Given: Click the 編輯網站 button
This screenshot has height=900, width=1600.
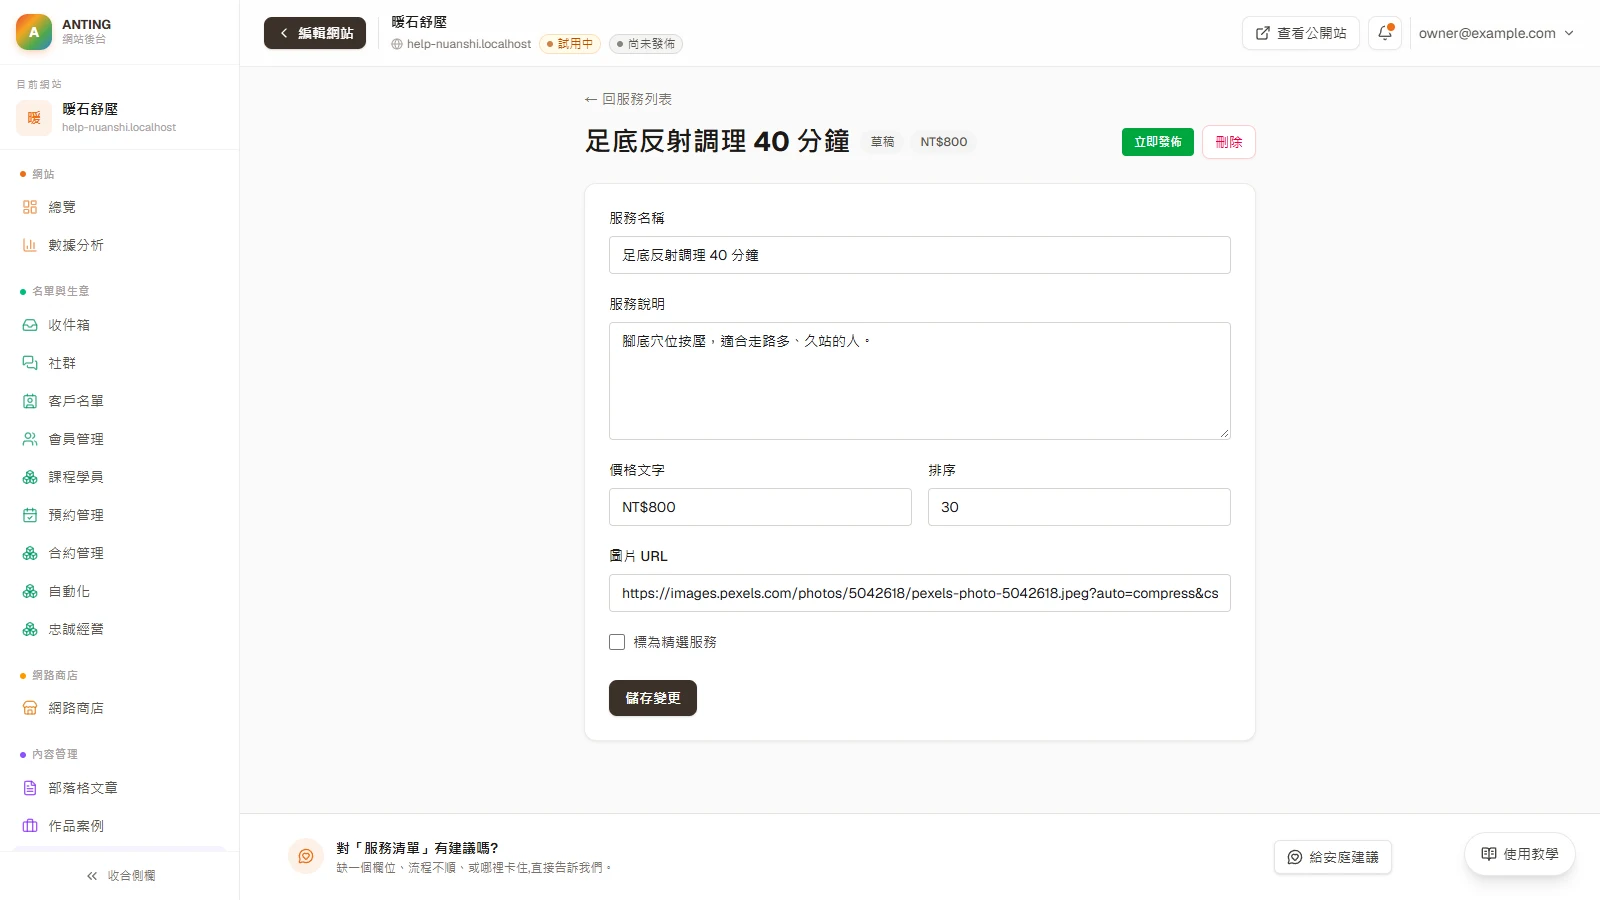Looking at the screenshot, I should [x=315, y=33].
